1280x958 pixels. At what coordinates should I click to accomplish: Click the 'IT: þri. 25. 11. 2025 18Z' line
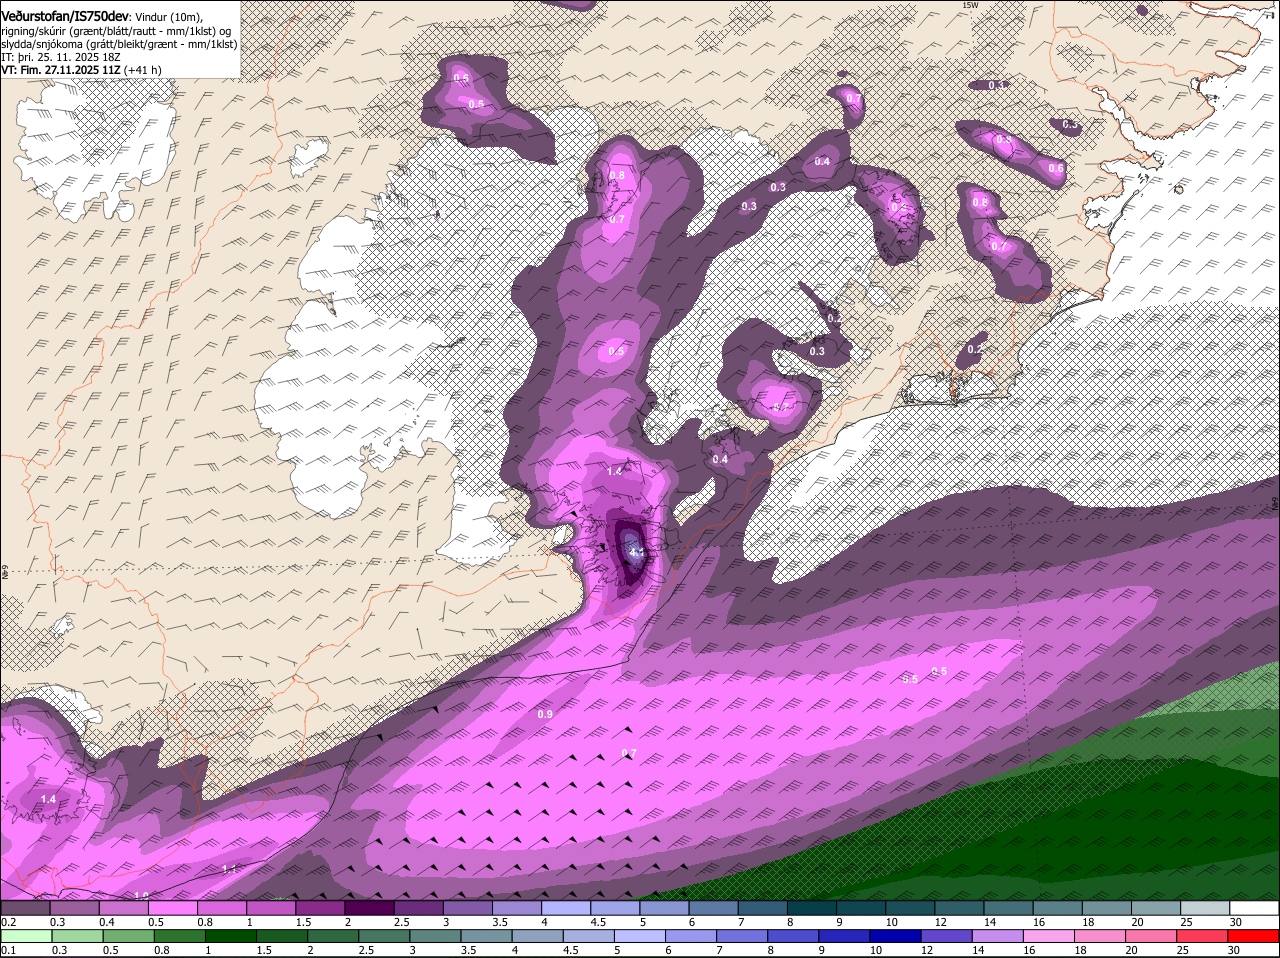[60, 57]
